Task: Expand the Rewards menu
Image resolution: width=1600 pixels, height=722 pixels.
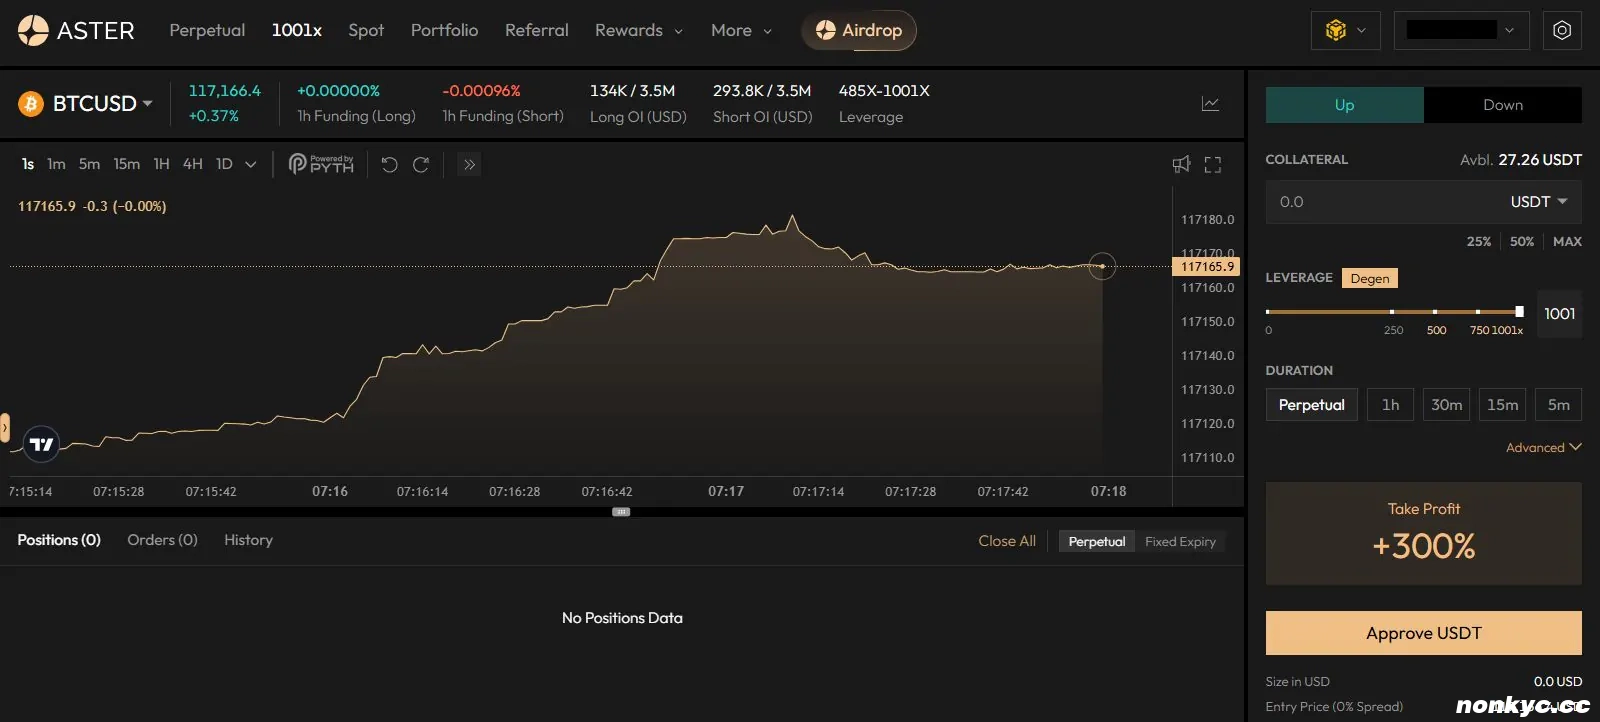Action: [x=639, y=30]
